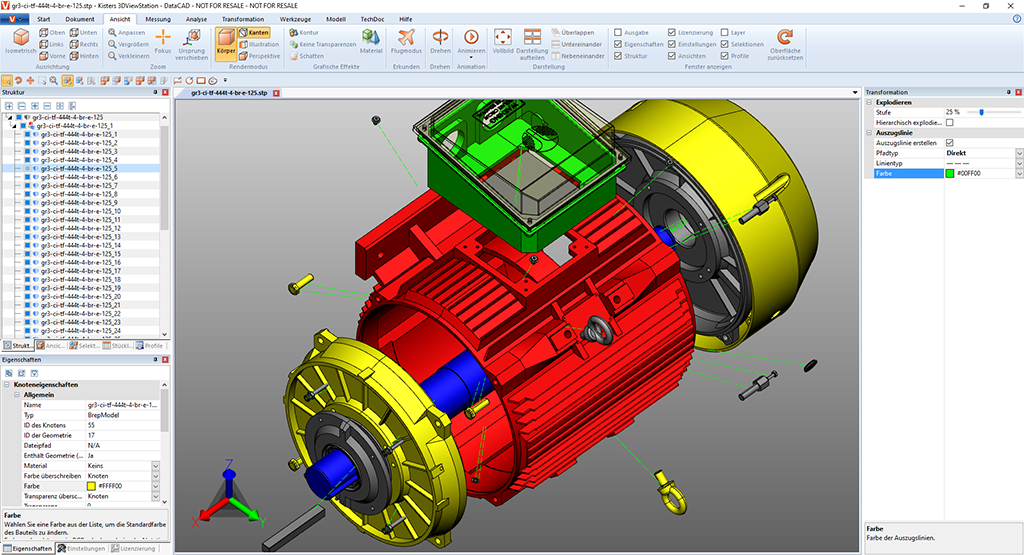The height and width of the screenshot is (555, 1024).
Task: Open Farbe überschreiben dropdown
Action: (x=155, y=476)
